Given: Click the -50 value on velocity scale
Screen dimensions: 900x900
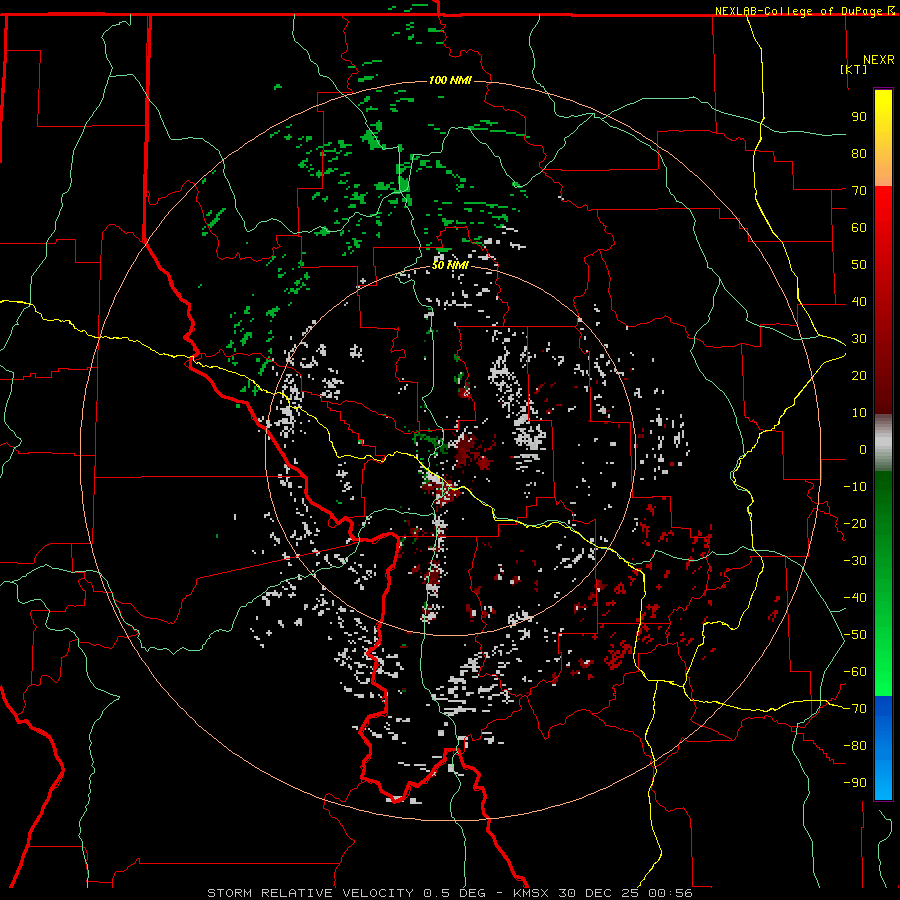Looking at the screenshot, I should pos(855,635).
